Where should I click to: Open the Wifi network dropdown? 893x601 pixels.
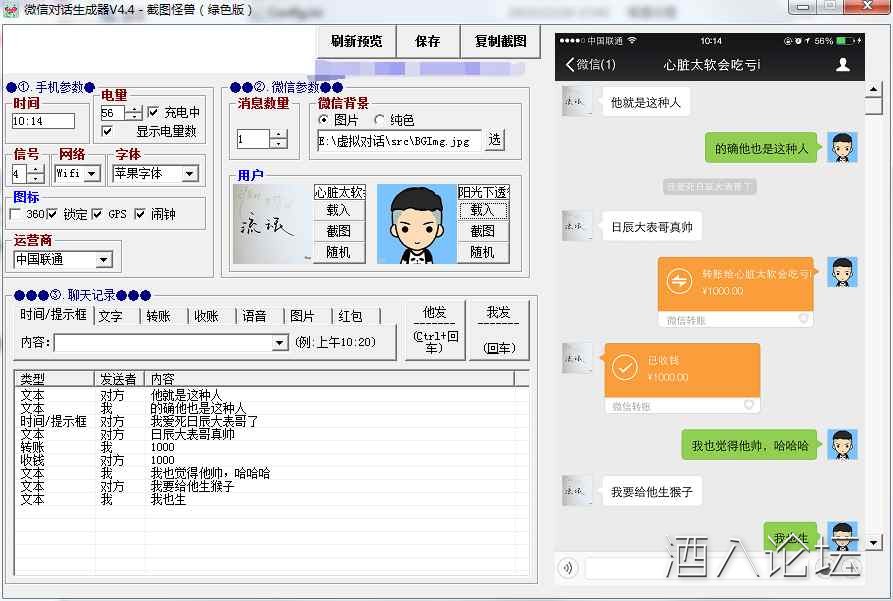92,174
